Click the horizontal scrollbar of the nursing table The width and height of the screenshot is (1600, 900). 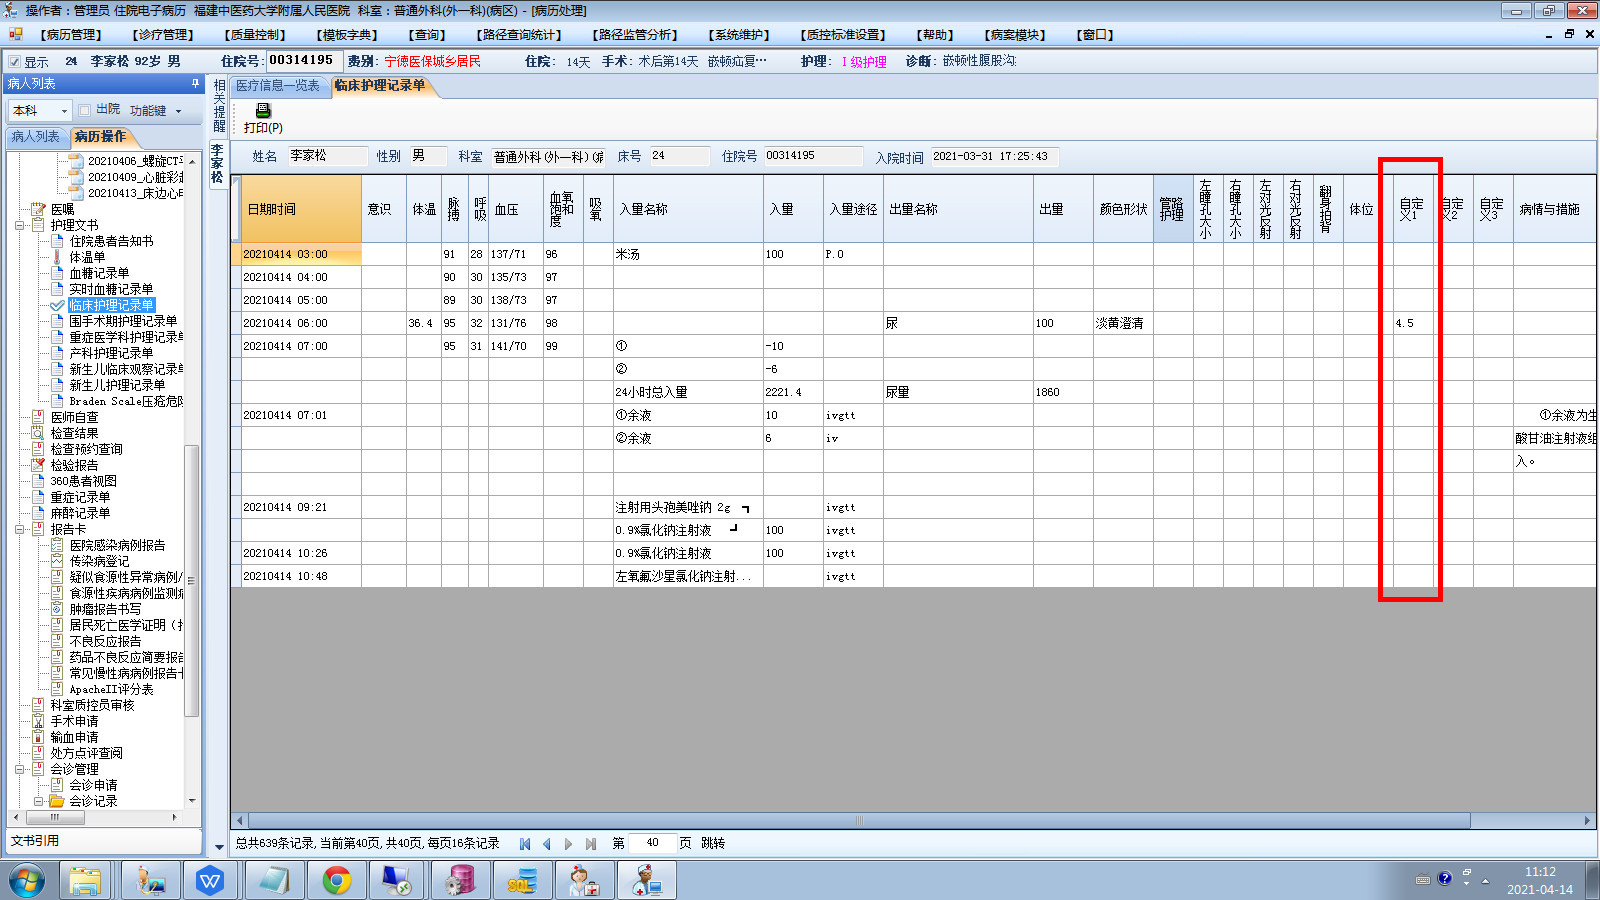[859, 821]
